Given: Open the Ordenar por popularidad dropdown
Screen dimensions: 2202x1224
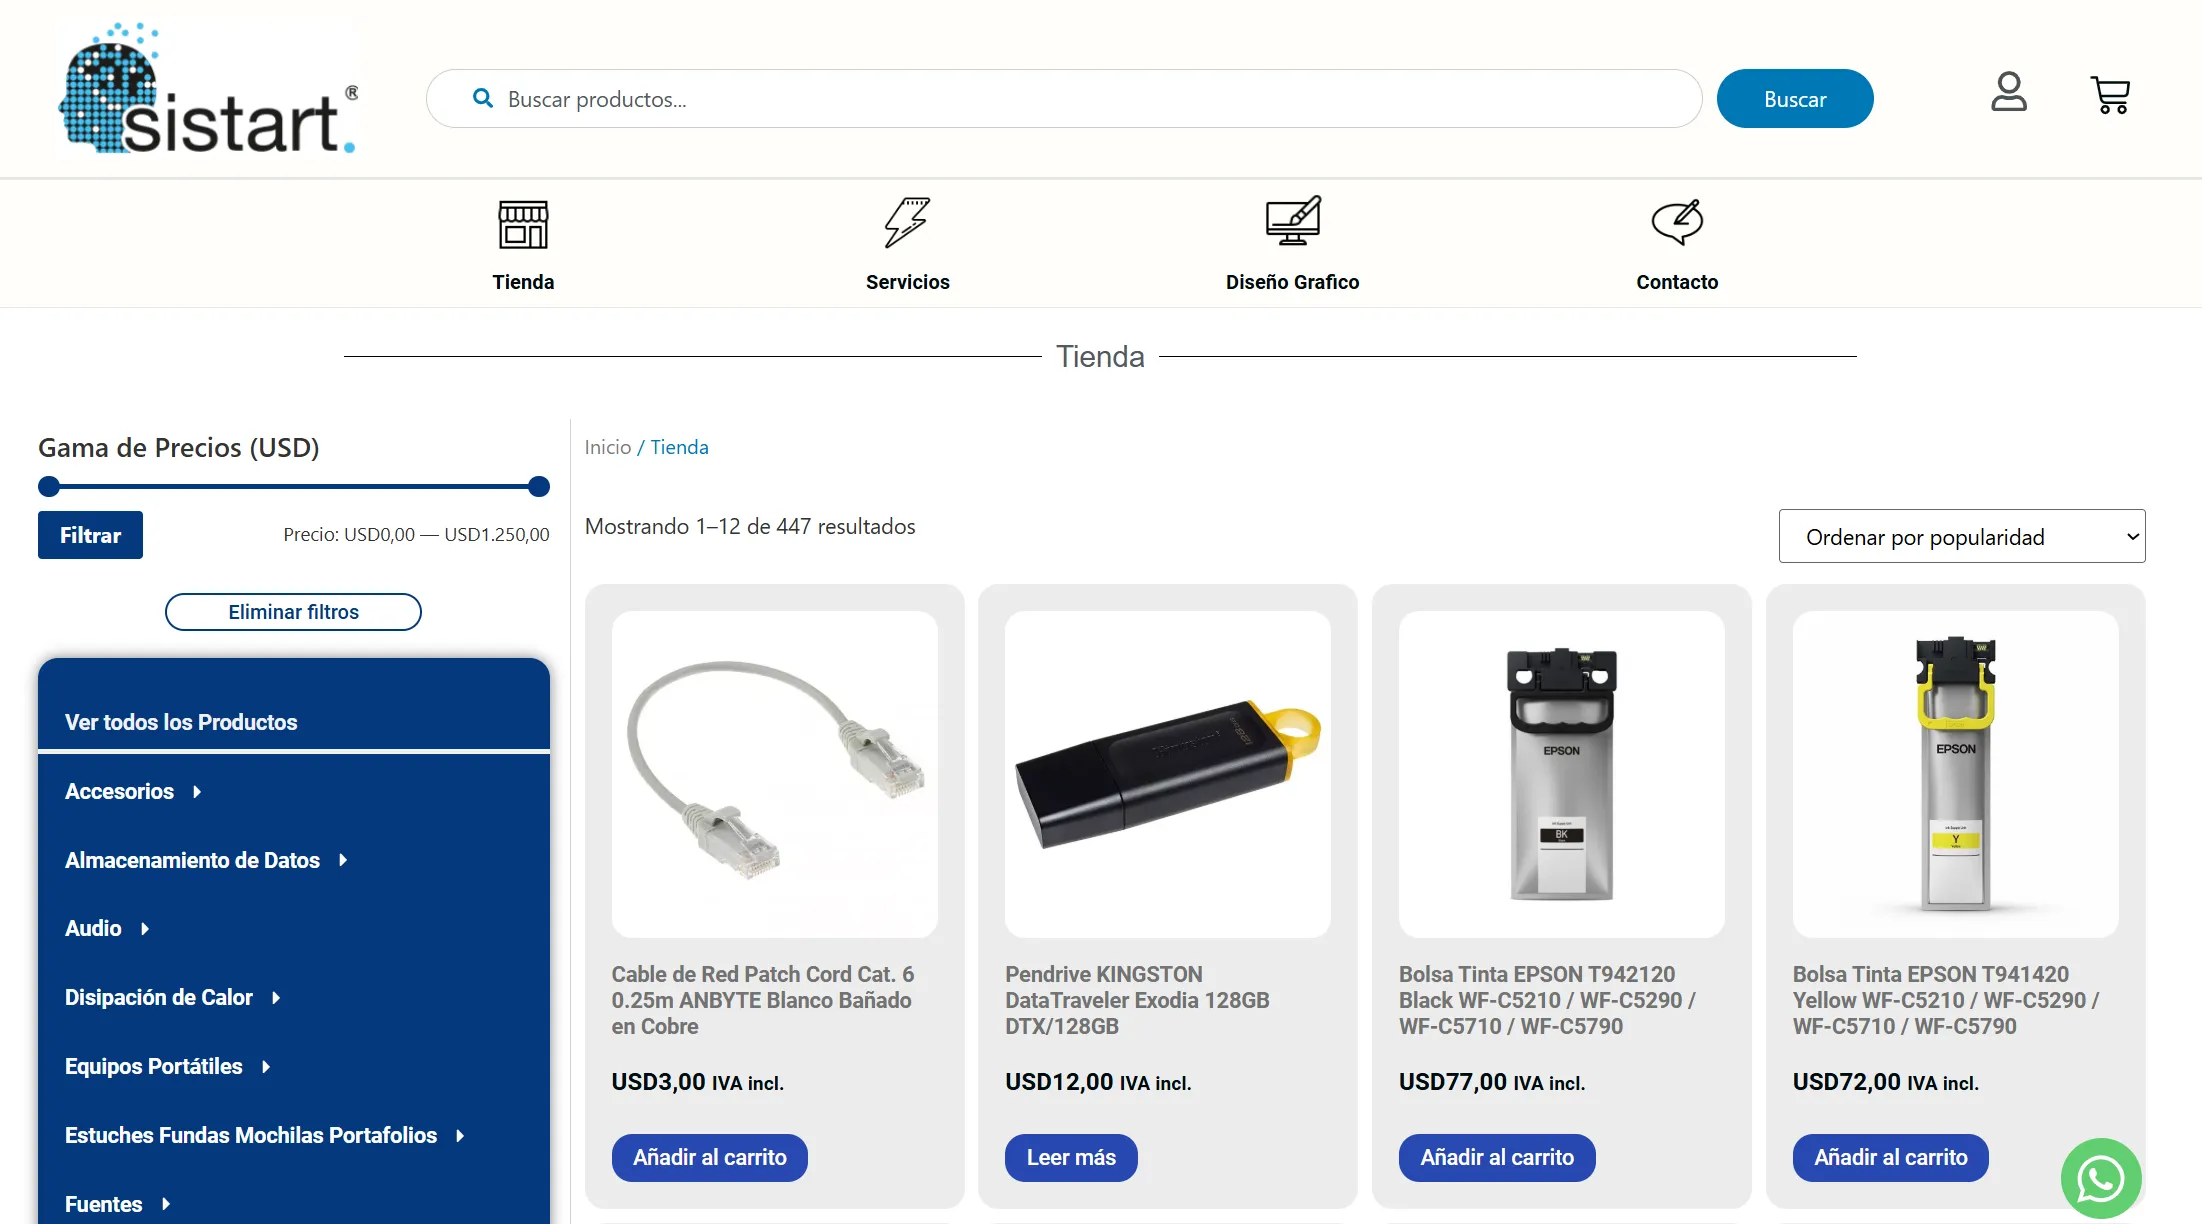Looking at the screenshot, I should 1961,537.
